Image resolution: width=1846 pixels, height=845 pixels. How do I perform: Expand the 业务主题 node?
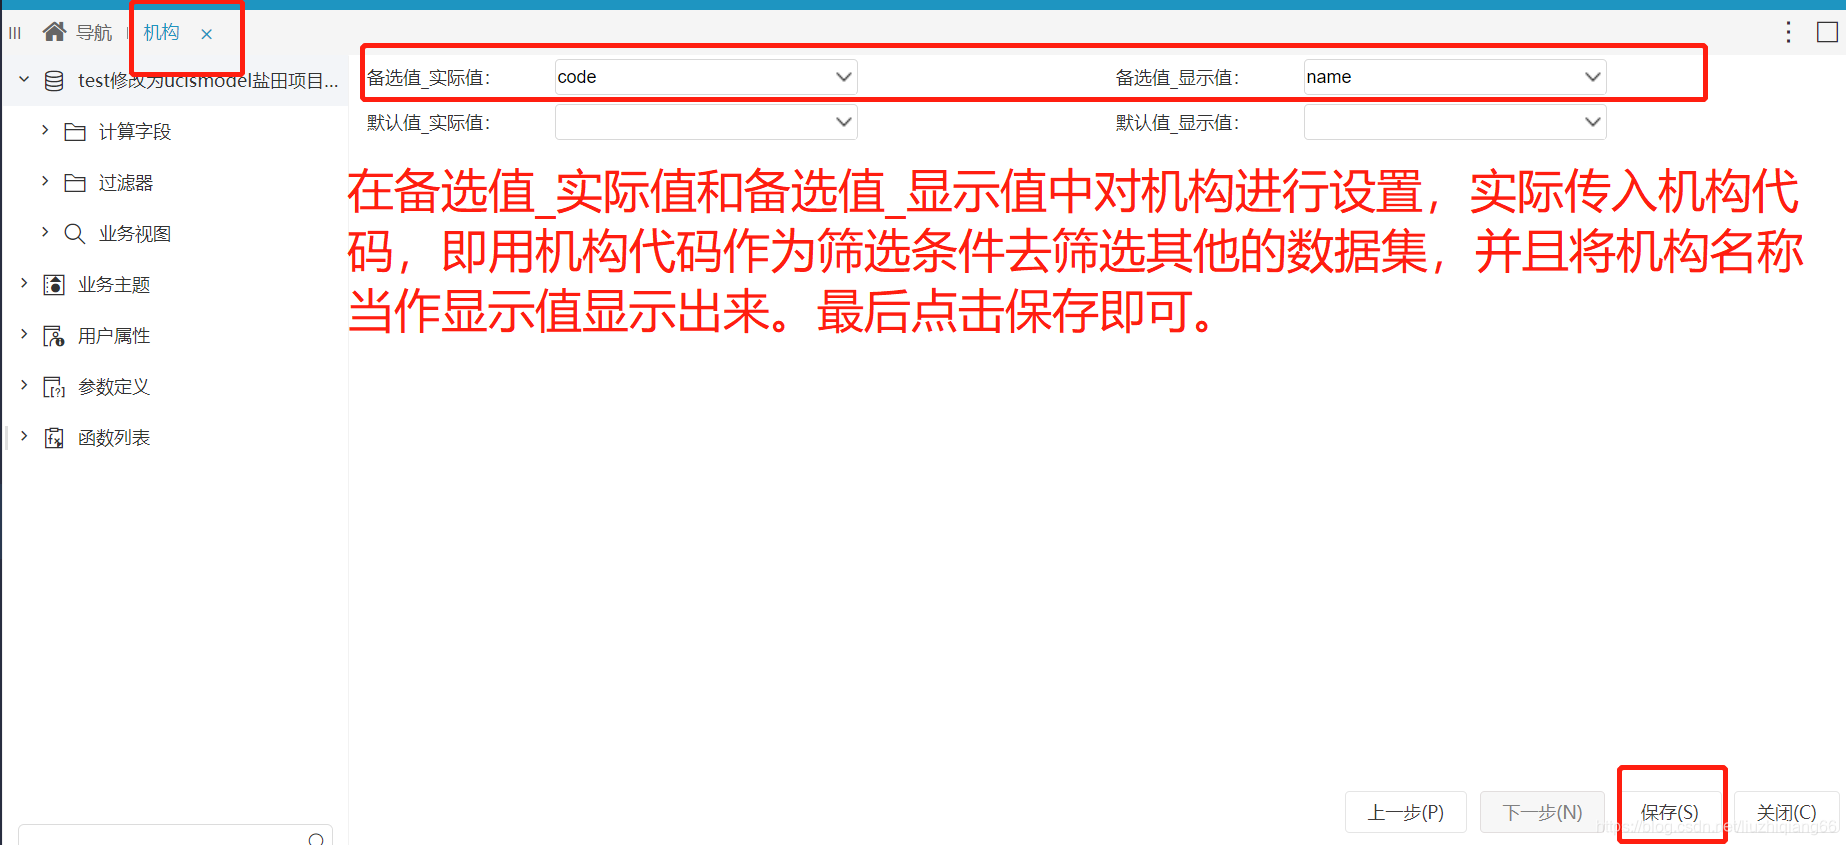pos(24,283)
